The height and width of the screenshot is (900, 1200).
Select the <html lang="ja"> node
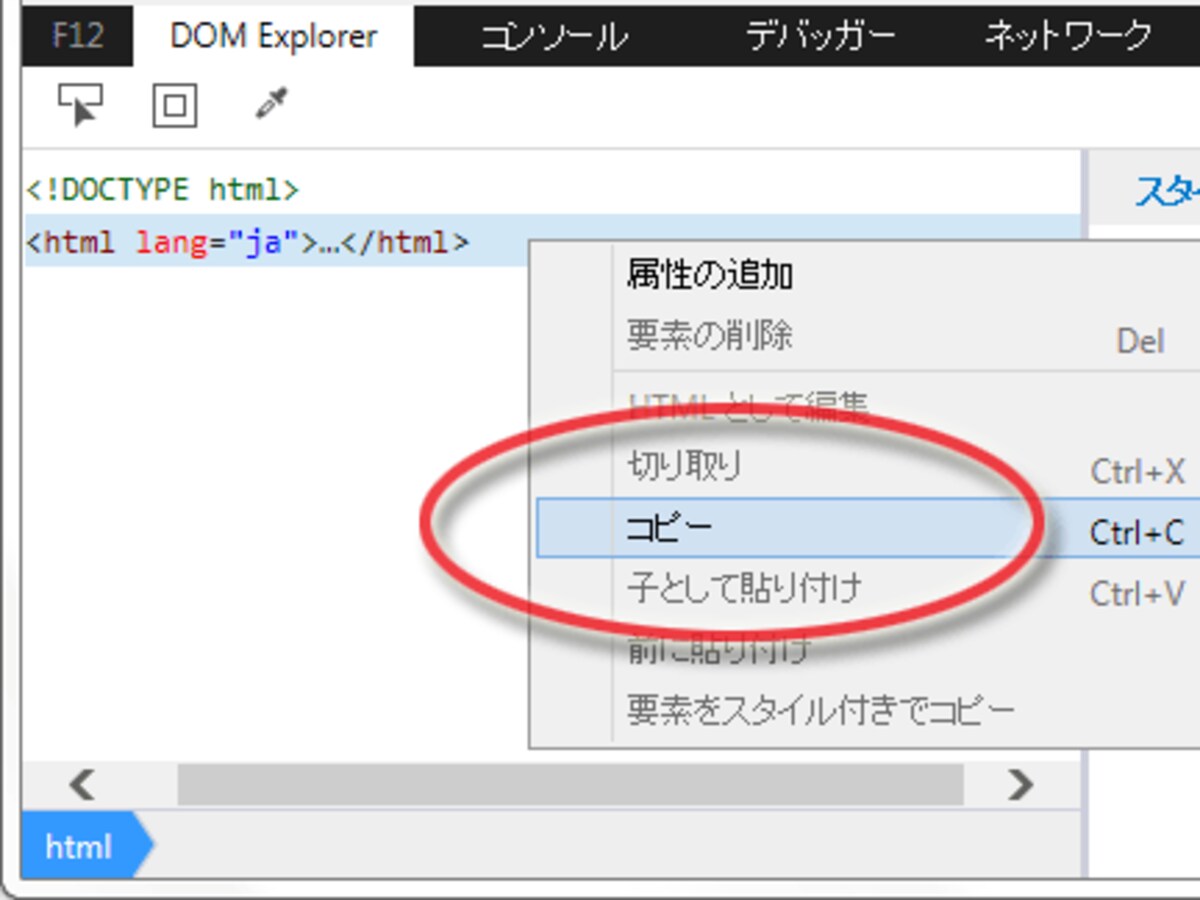point(247,242)
